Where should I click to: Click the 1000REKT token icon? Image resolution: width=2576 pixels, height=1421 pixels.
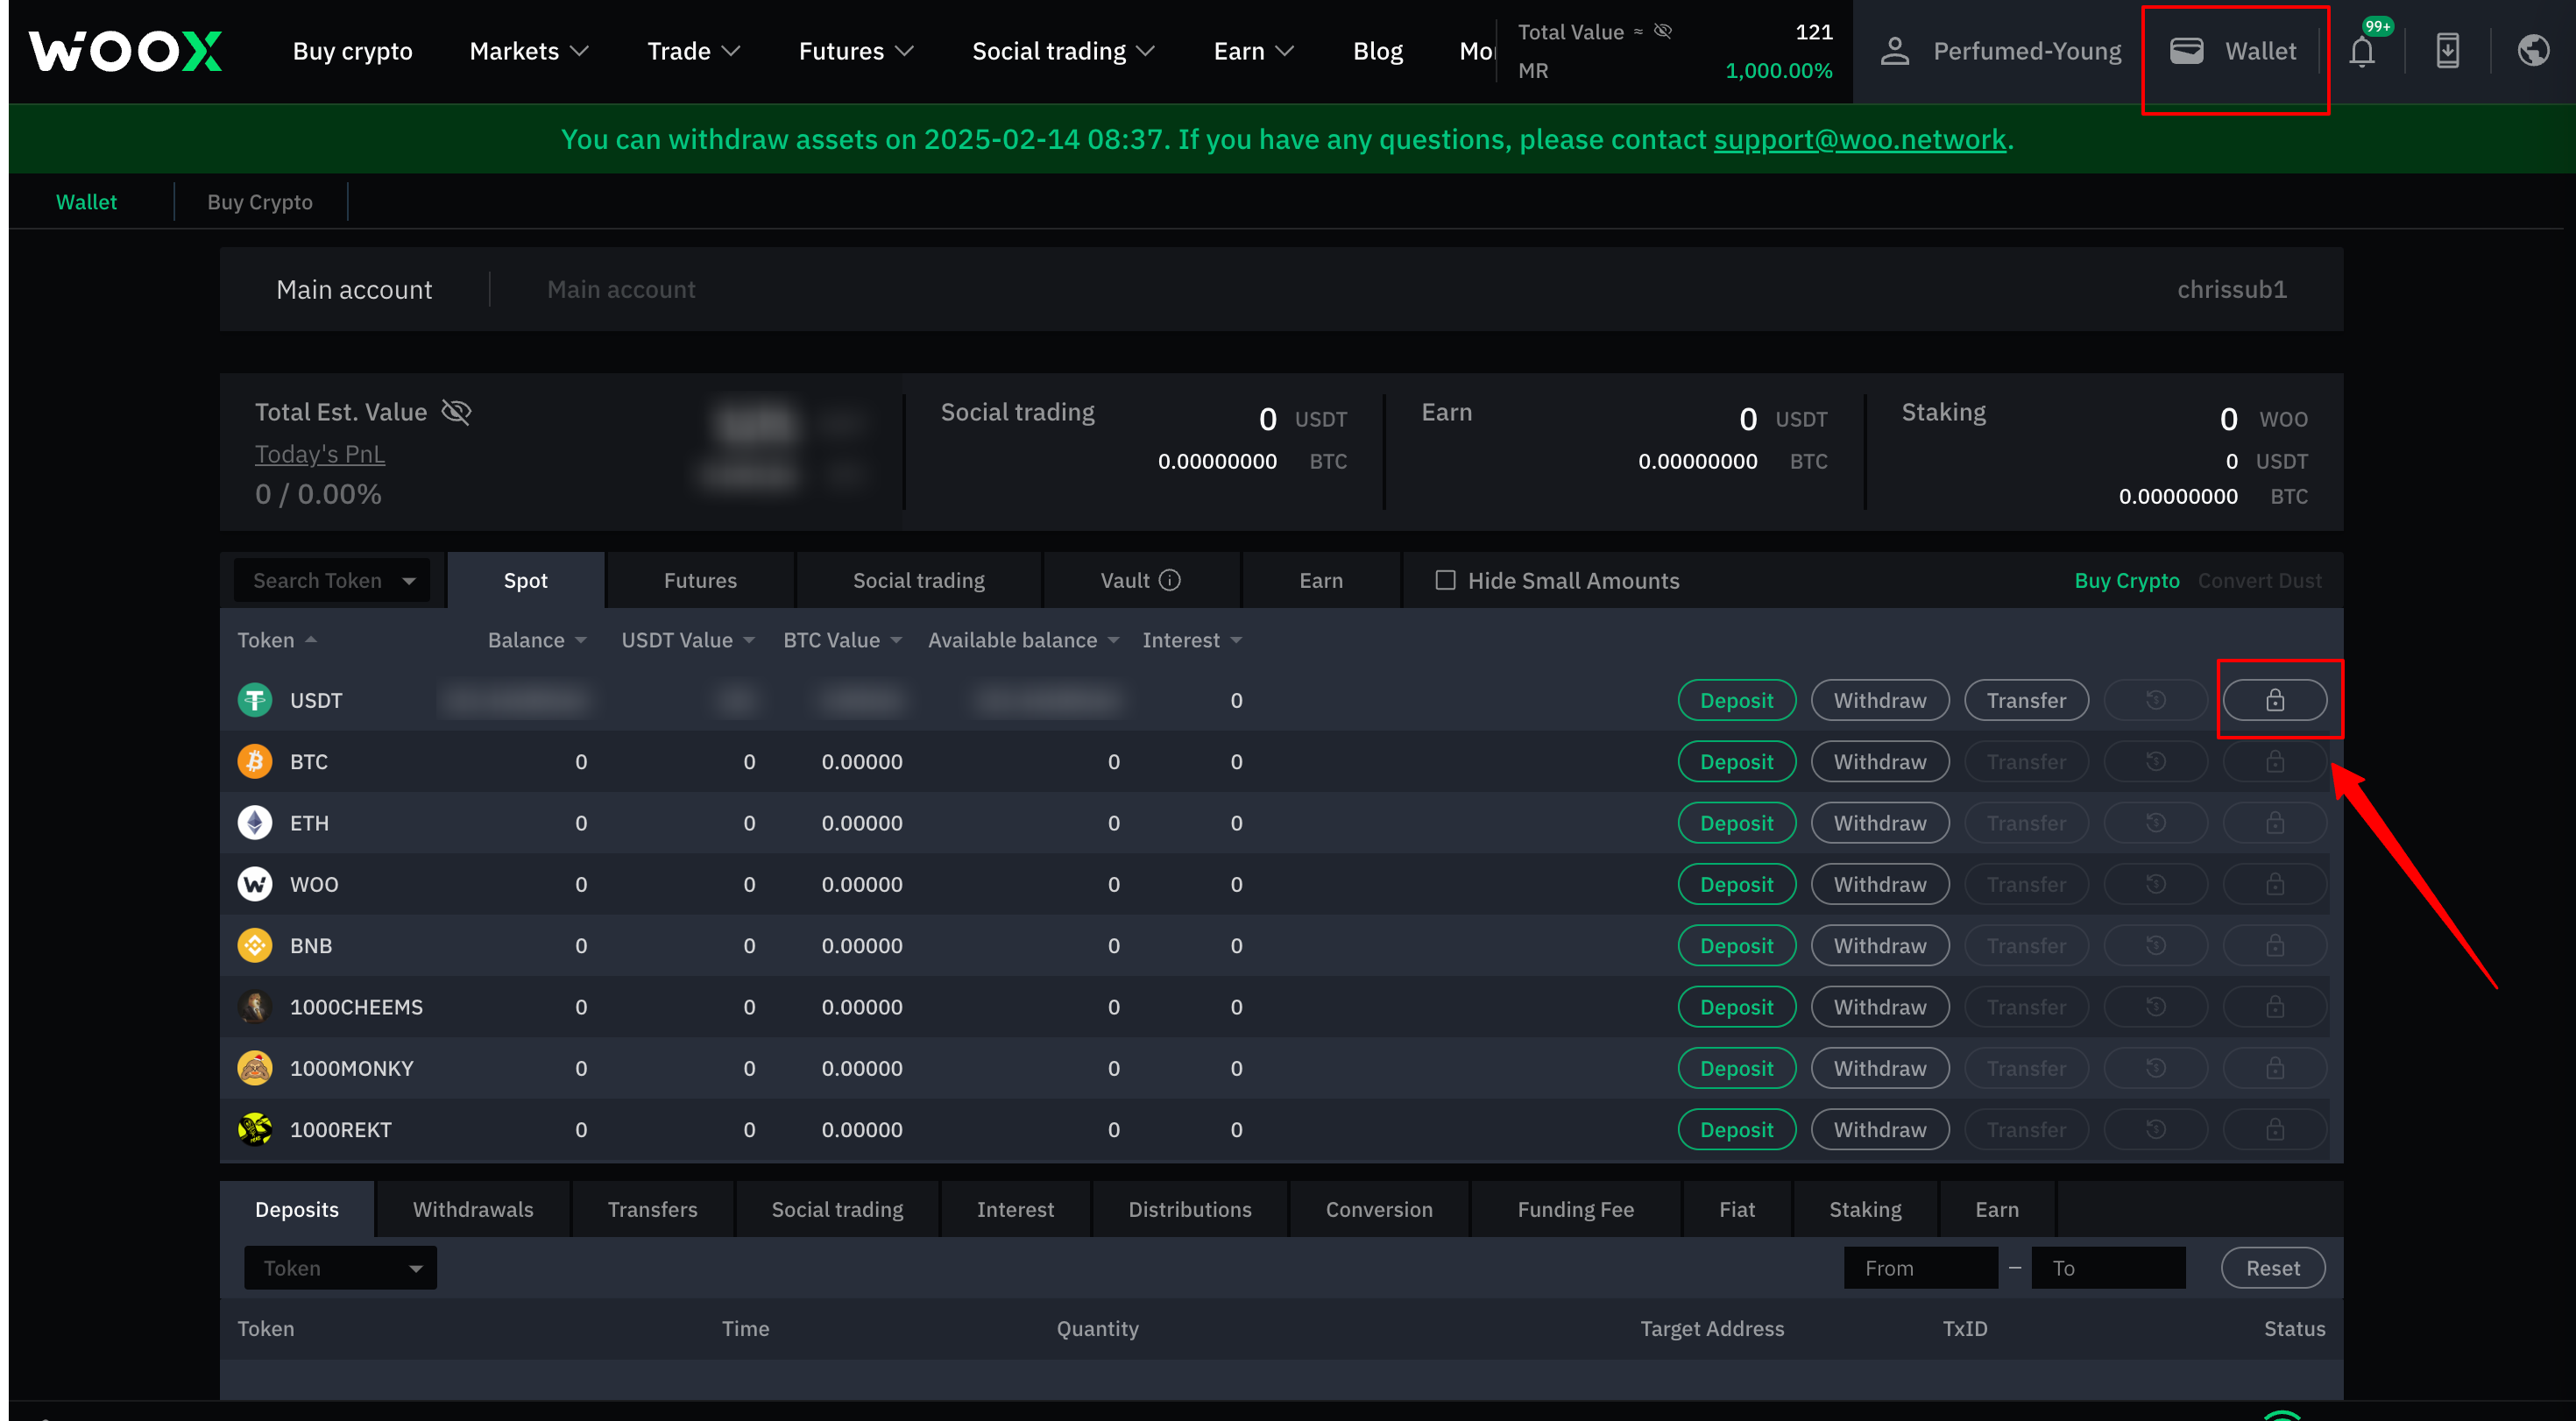click(x=255, y=1129)
